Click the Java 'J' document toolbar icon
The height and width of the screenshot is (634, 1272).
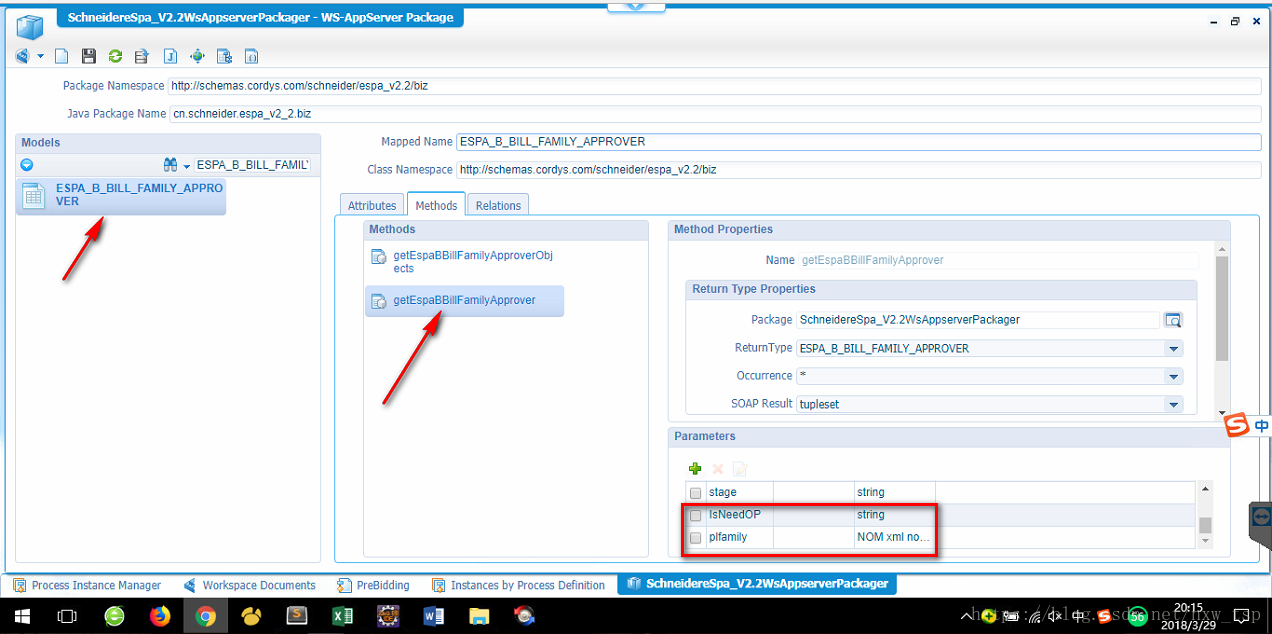tap(170, 56)
